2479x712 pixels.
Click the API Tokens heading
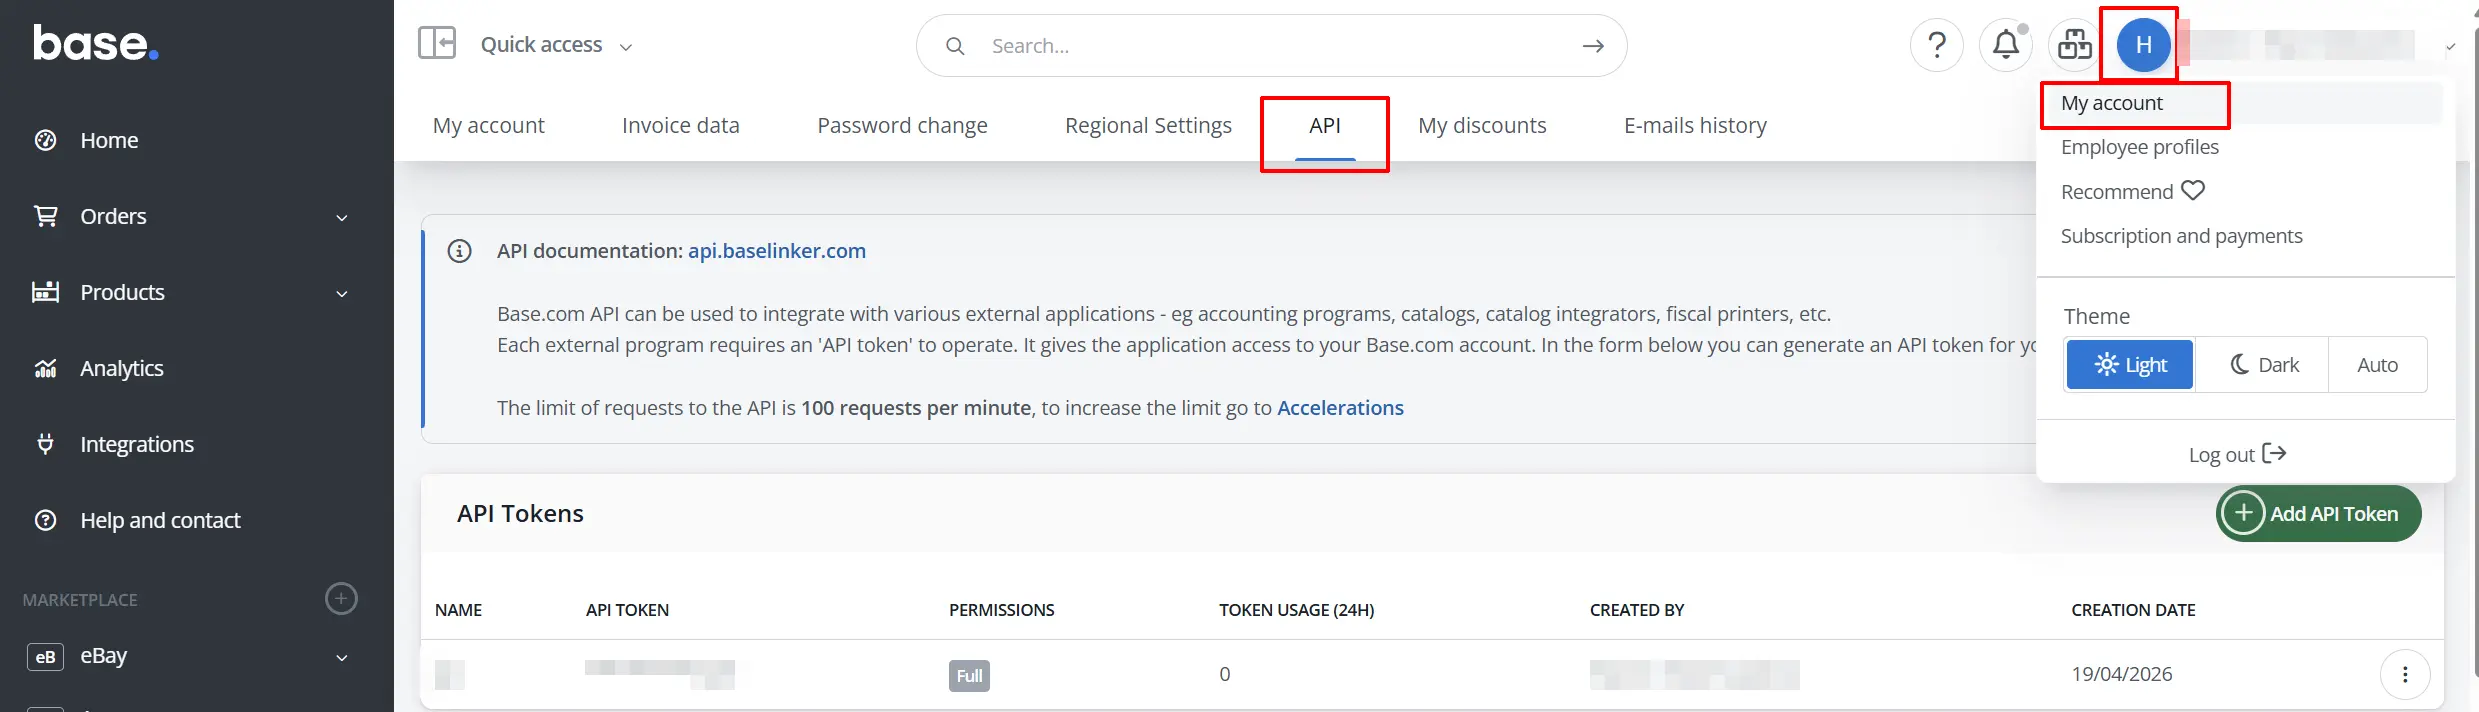(520, 513)
